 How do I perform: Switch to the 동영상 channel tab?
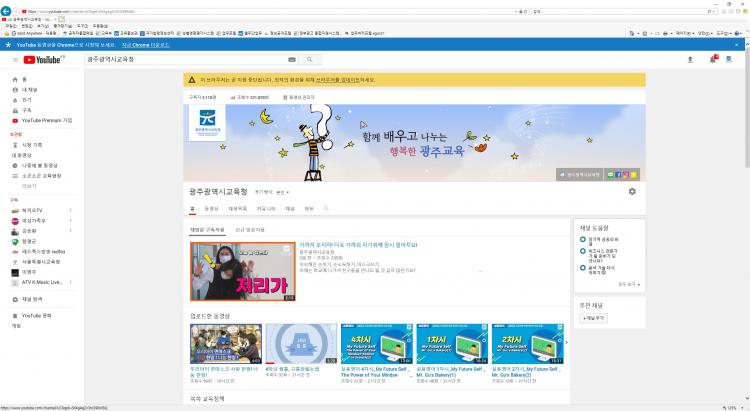(211, 209)
